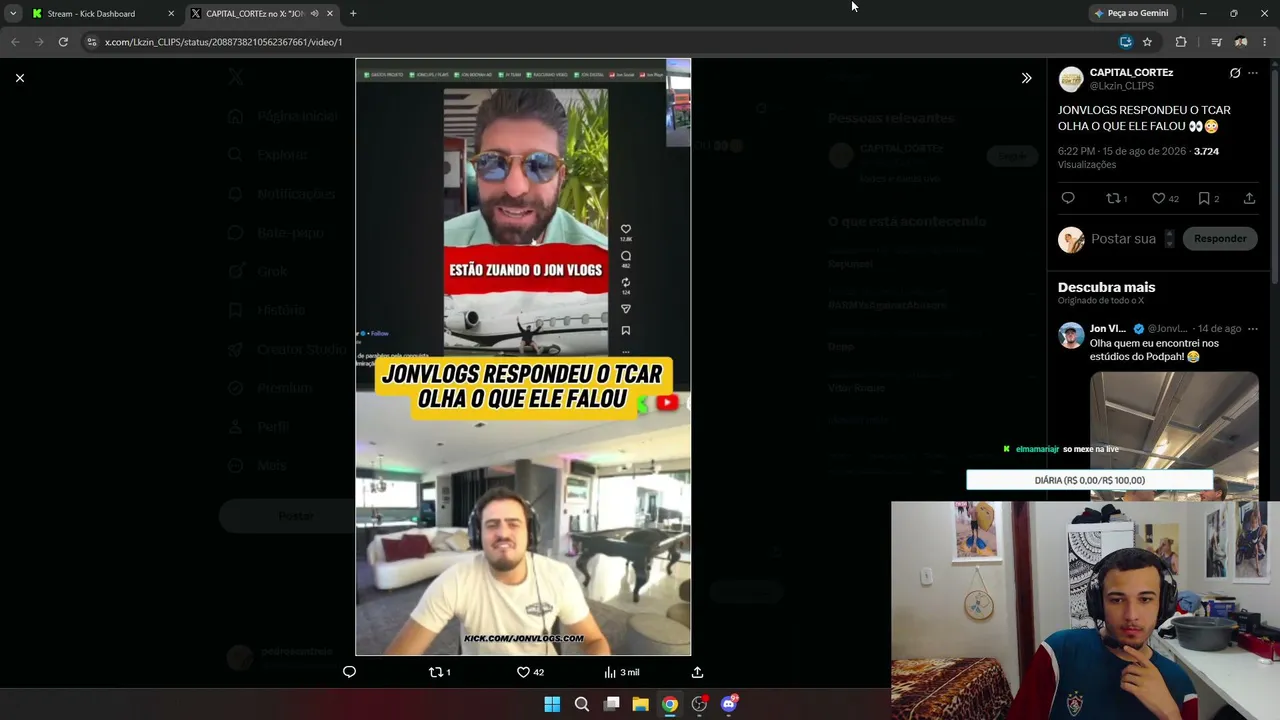Open the Chrome three-dot menu
The image size is (1280, 720).
pyautogui.click(x=1265, y=42)
